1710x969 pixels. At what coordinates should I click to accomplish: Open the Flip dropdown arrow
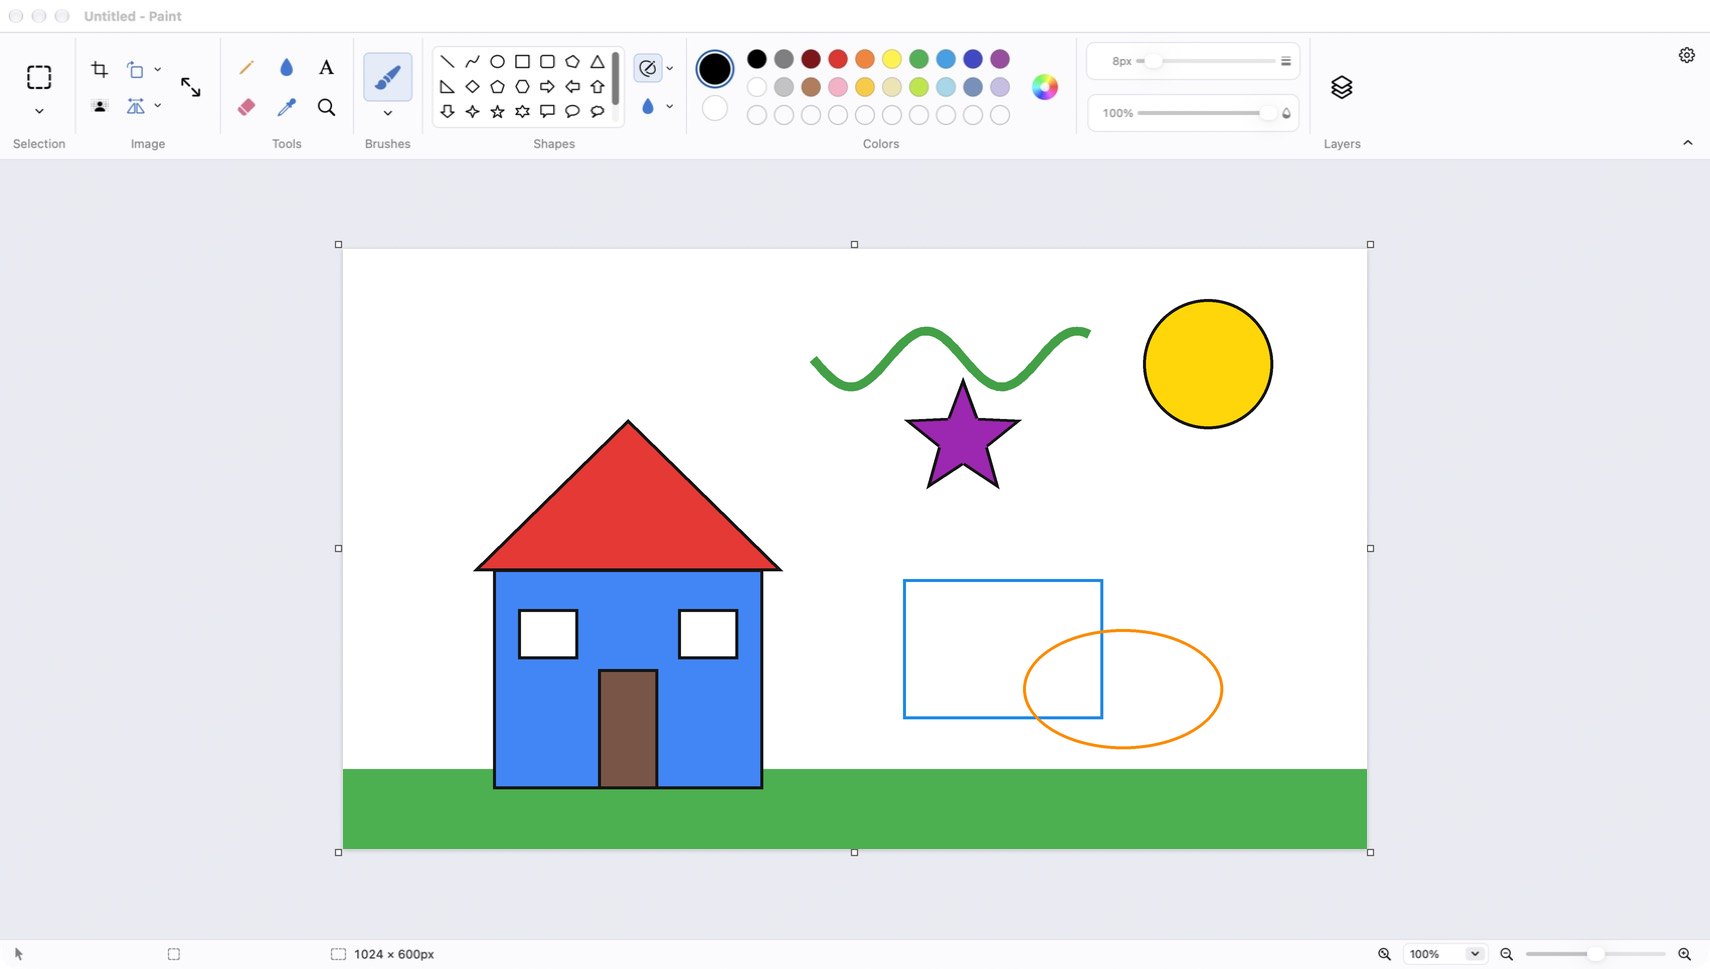click(x=157, y=105)
